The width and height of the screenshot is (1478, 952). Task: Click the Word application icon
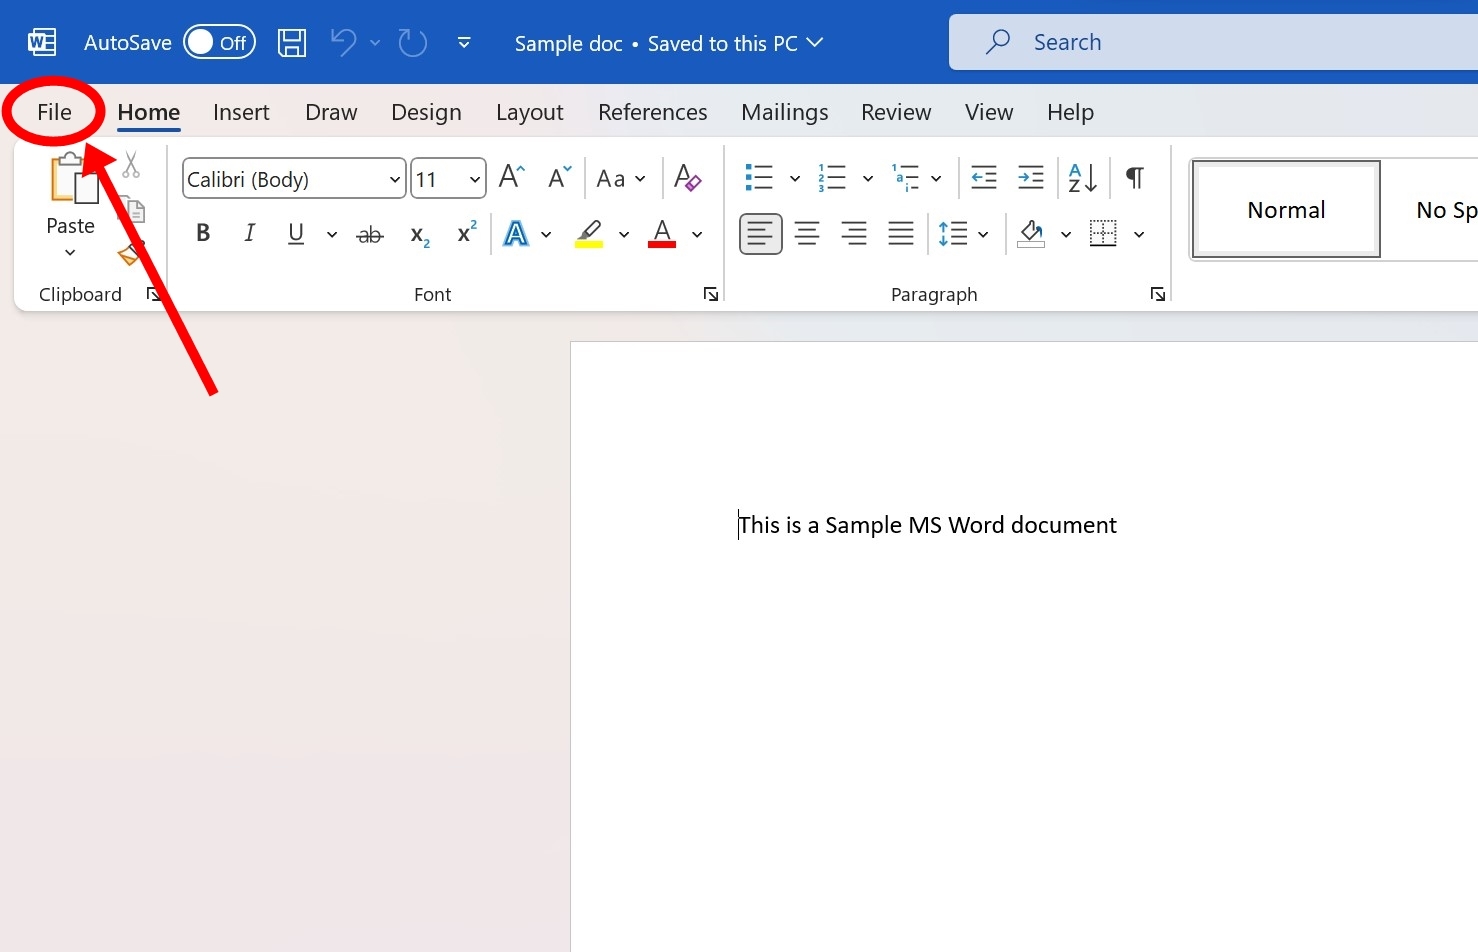pos(42,42)
